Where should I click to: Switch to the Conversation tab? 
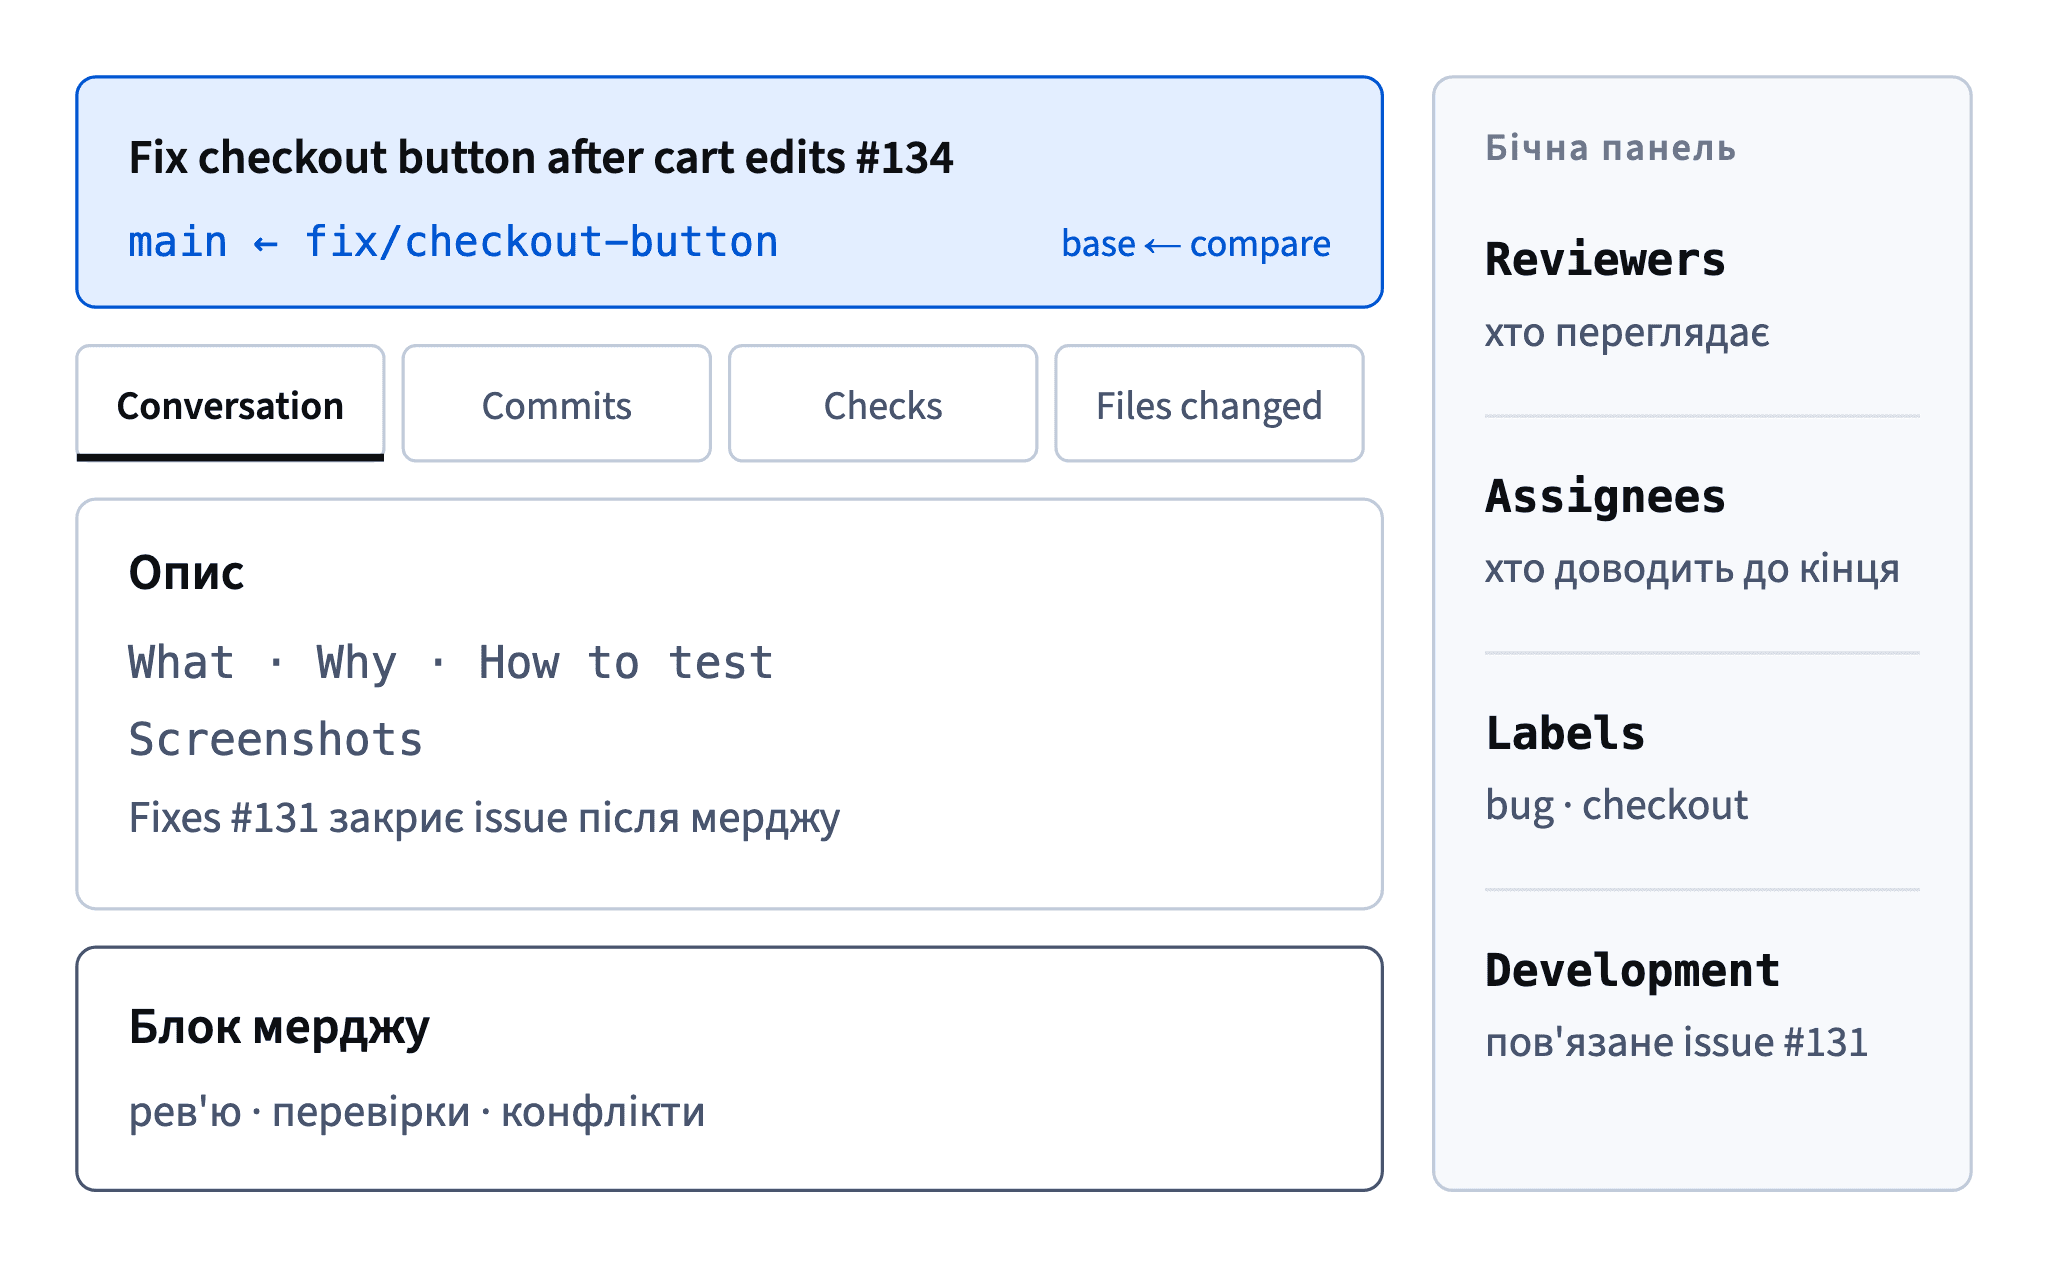click(x=230, y=404)
